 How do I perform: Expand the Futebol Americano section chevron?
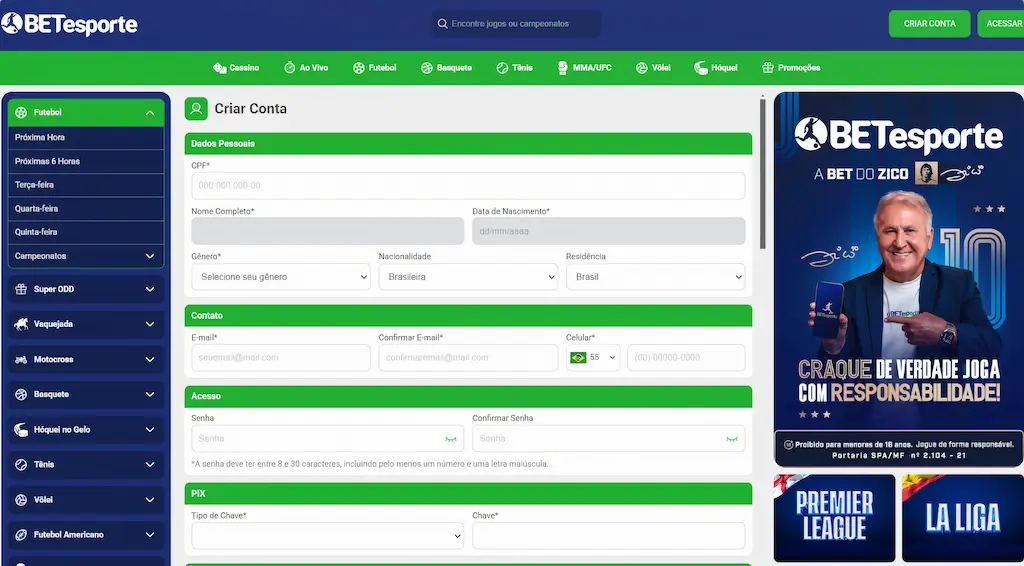pyautogui.click(x=150, y=535)
